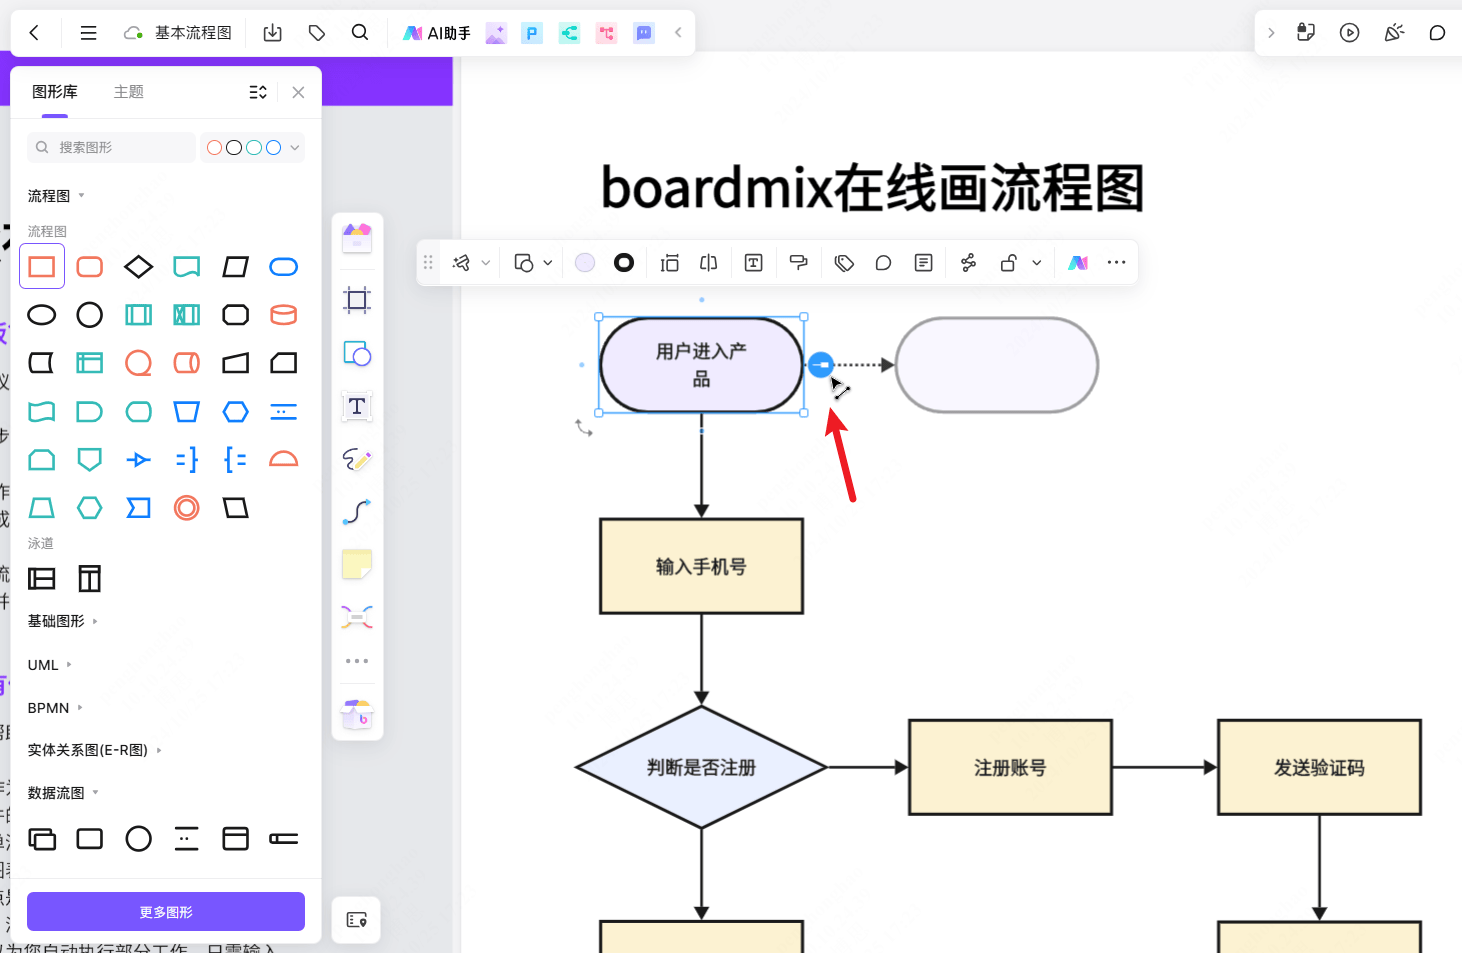This screenshot has width=1462, height=953.
Task: Select the parallelogram data shape
Action: [236, 266]
